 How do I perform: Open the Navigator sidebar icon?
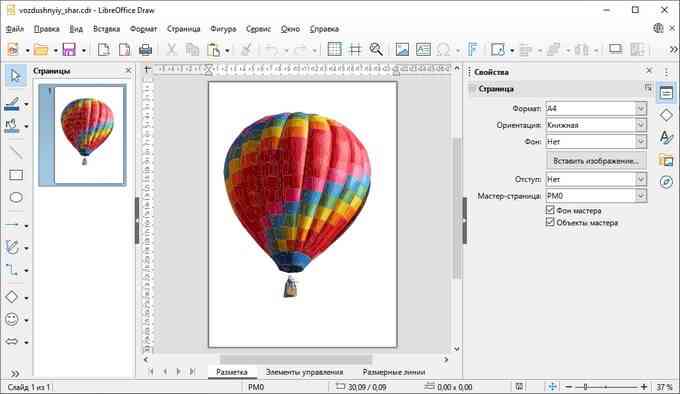click(666, 182)
